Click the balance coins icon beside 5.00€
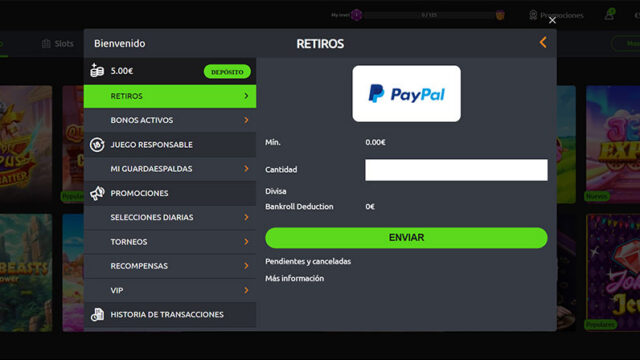The image size is (640, 360). coord(97,71)
